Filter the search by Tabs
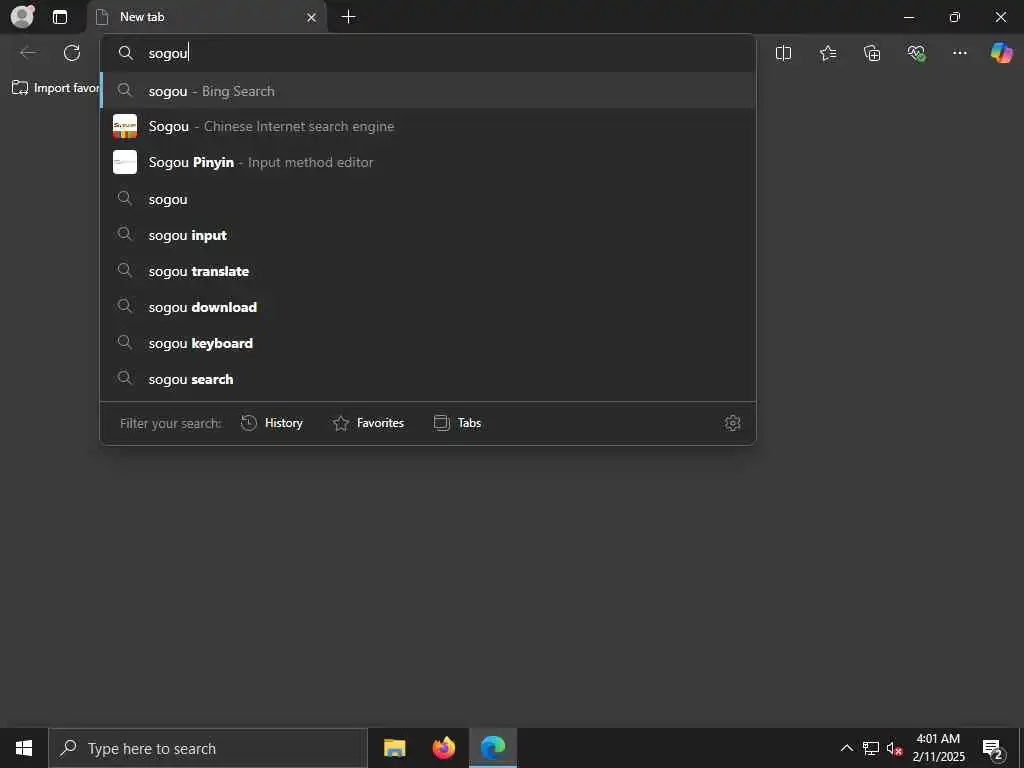Screen dimensions: 1024x768 [458, 423]
